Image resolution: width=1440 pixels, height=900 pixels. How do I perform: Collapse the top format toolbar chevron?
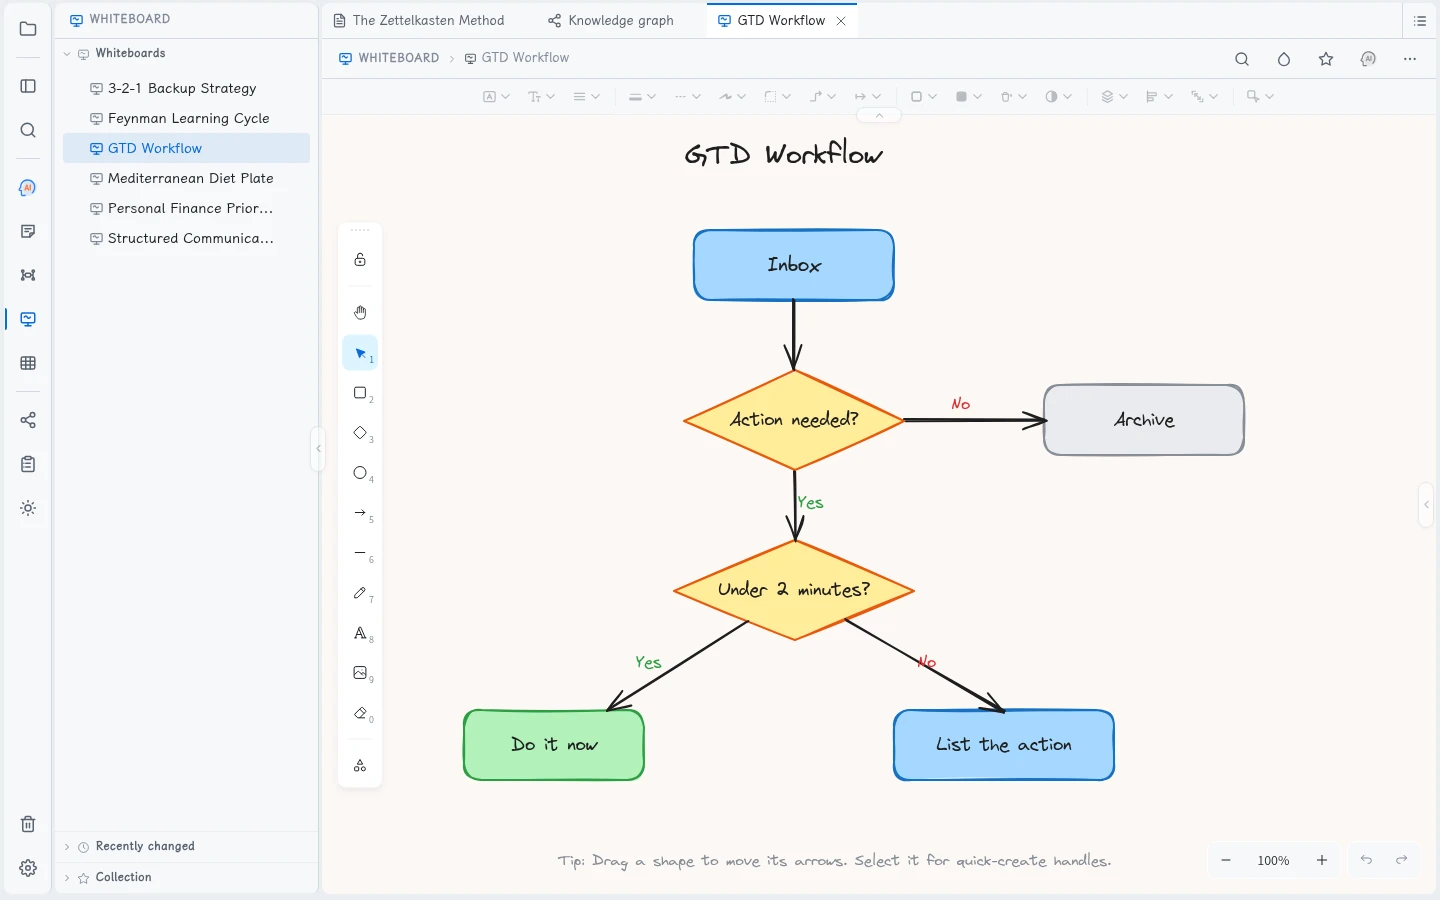[x=879, y=116]
